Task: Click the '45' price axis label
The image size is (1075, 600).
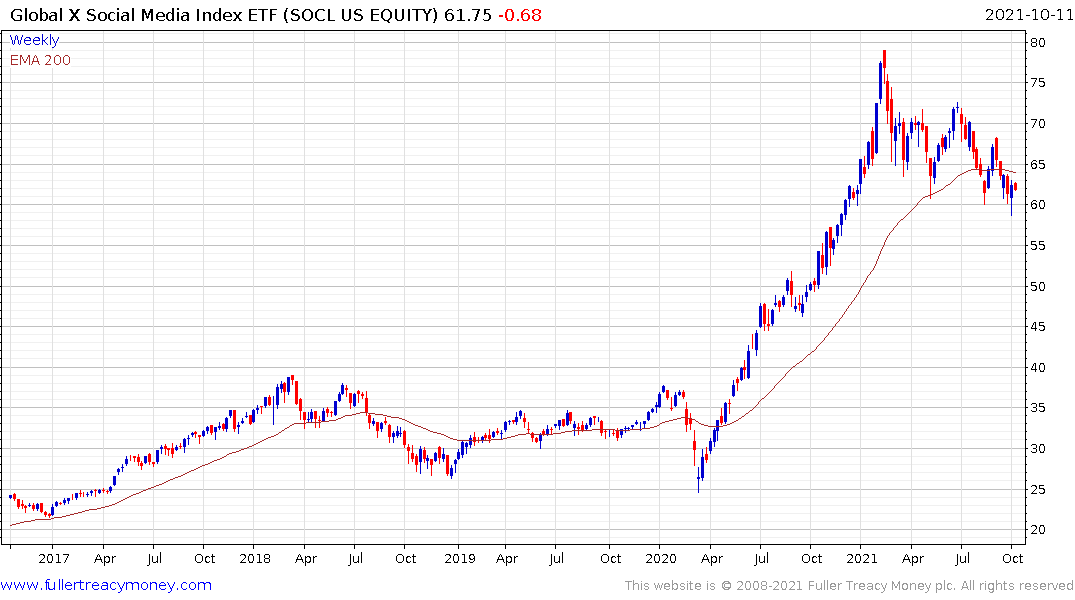Action: (1037, 327)
